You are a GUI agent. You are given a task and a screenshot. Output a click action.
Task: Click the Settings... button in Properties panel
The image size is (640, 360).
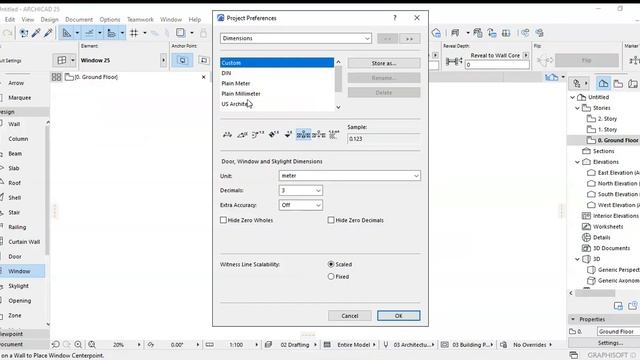[x=610, y=343]
